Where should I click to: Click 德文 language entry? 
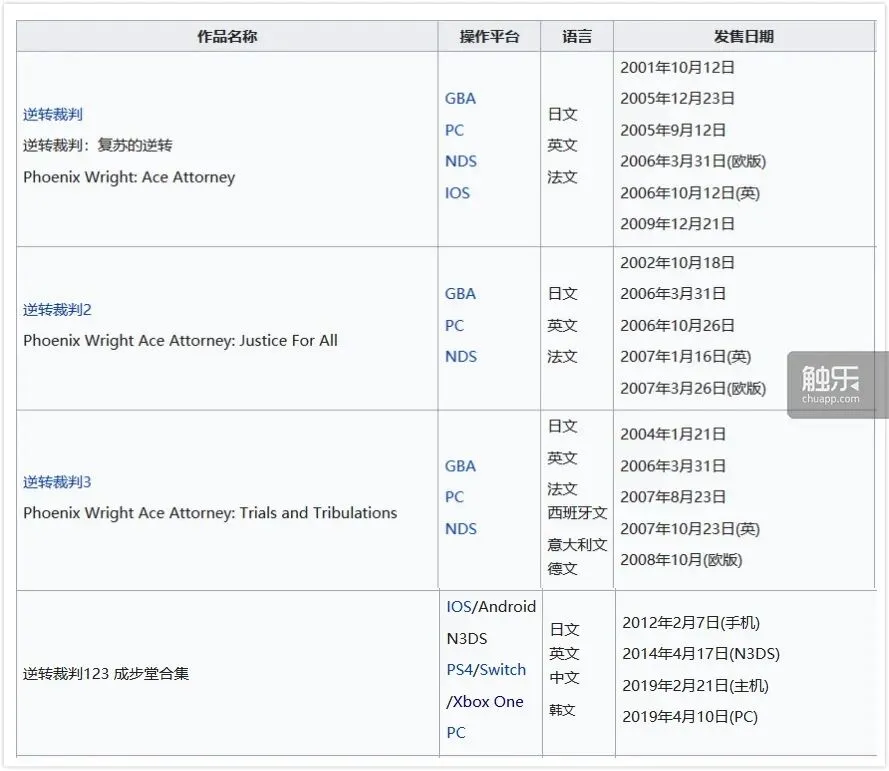coord(562,569)
